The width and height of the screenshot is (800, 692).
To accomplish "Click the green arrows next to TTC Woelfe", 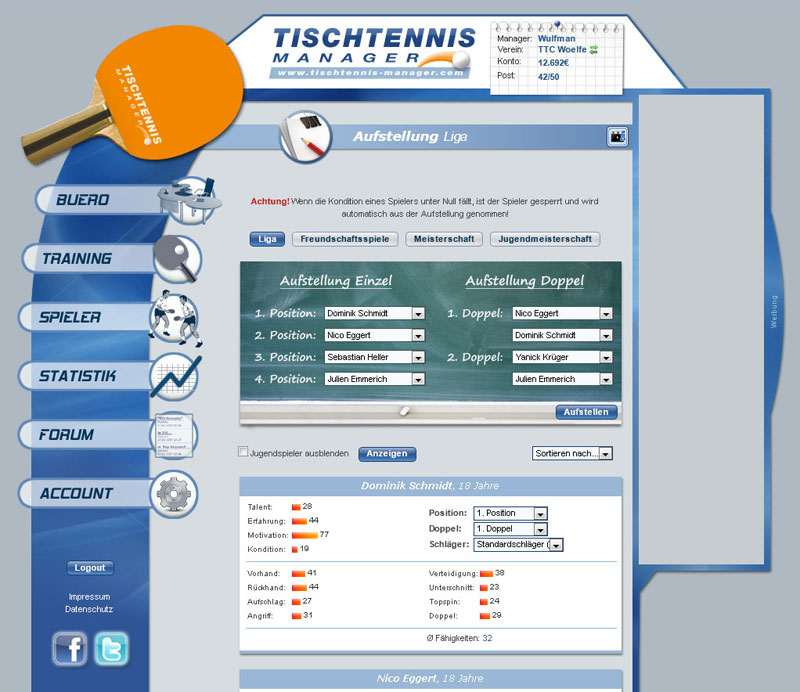I will tap(593, 50).
